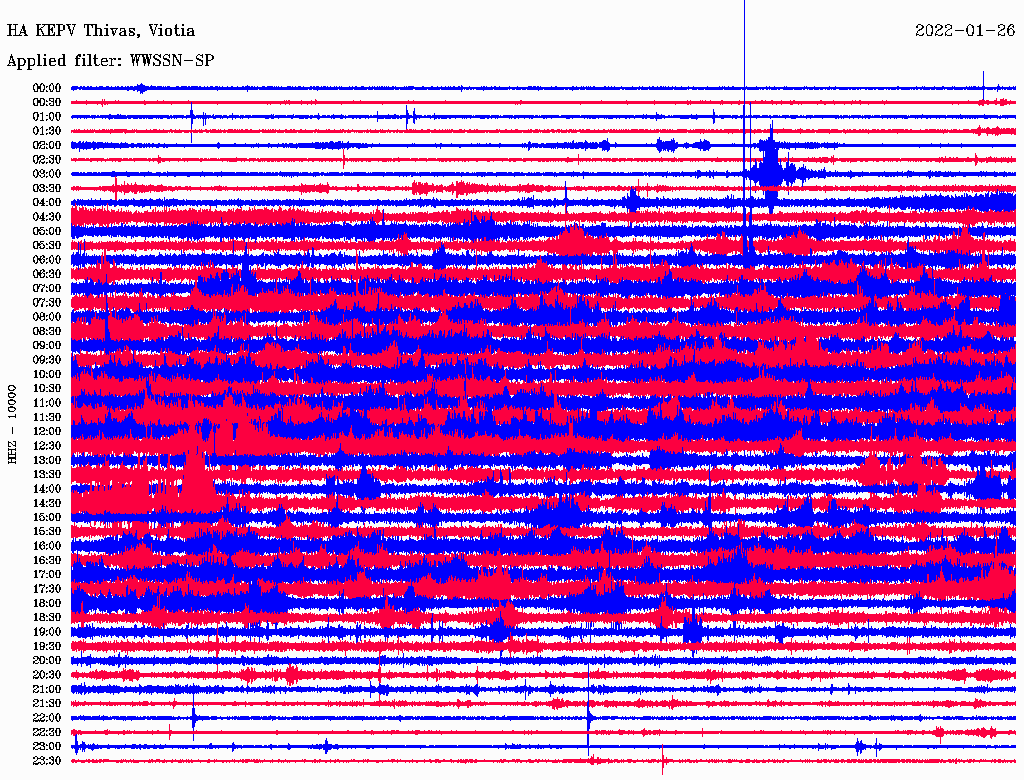This screenshot has height=780, width=1024.
Task: Click the '22:00' time label
Action: point(47,718)
